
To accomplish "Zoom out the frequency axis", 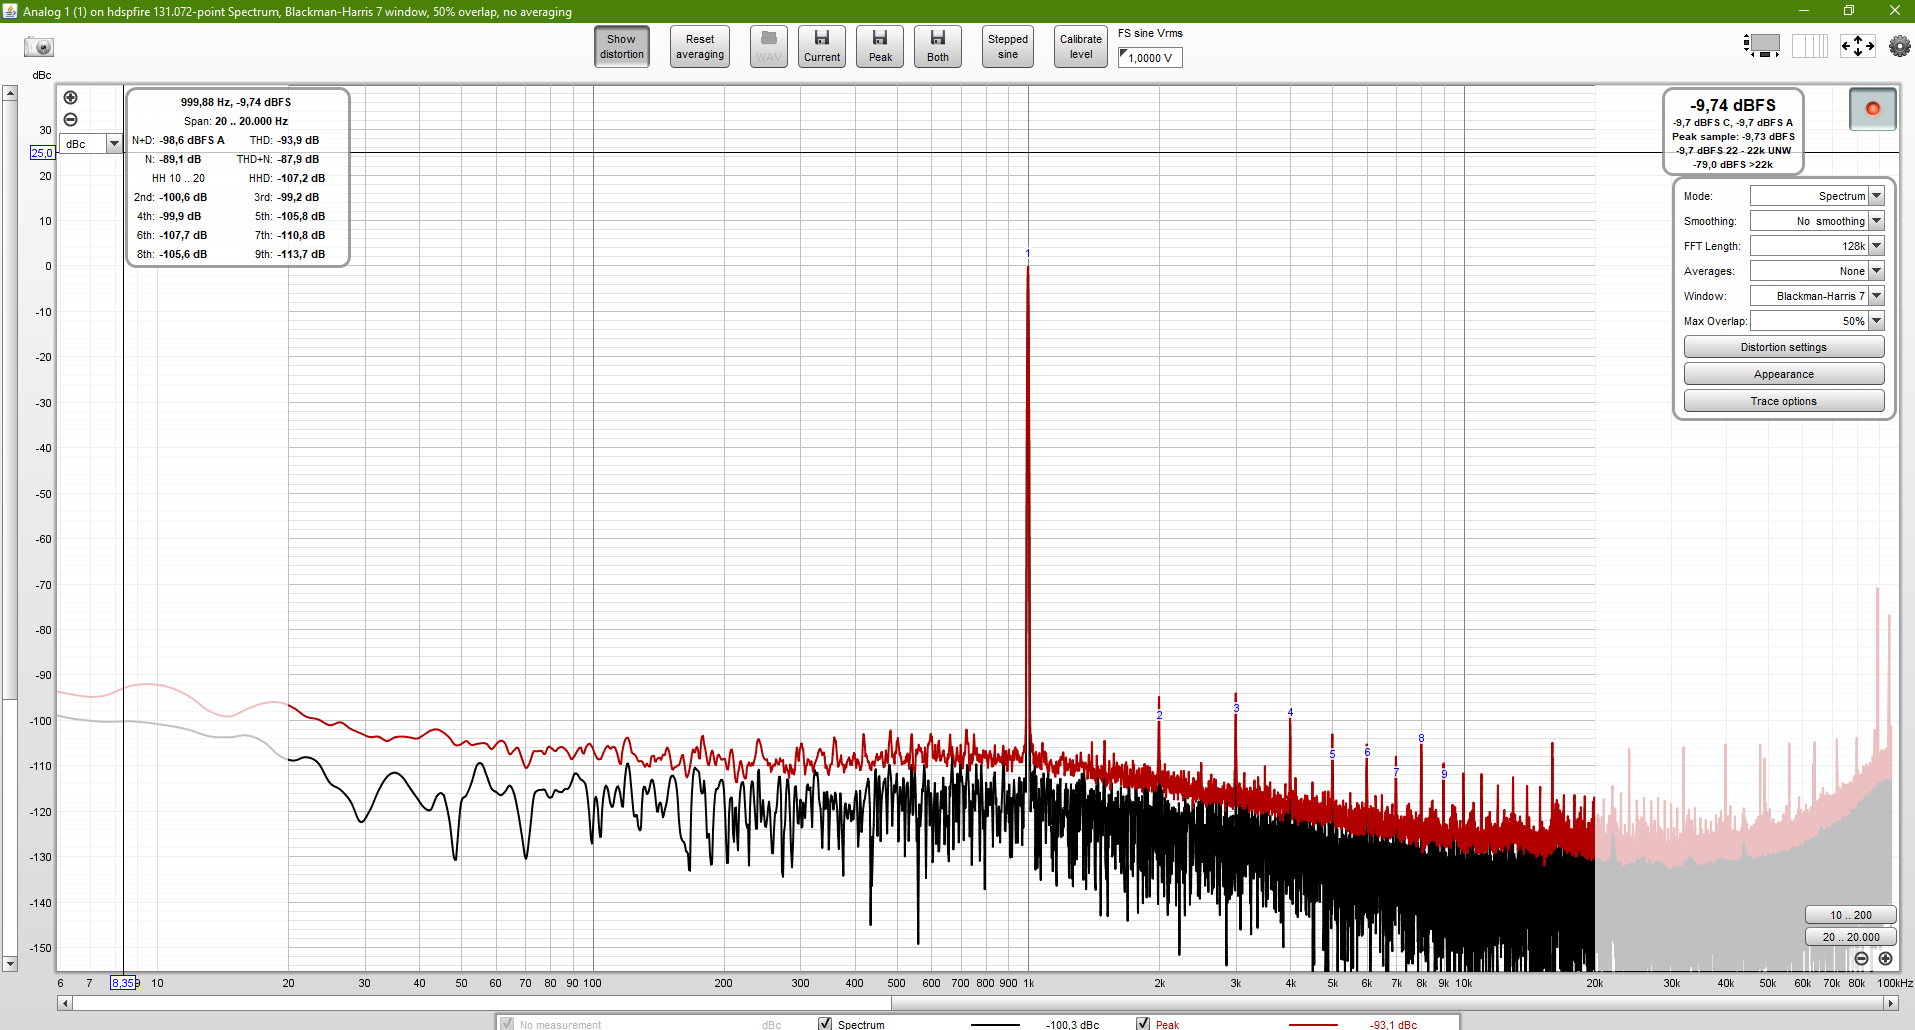I will pyautogui.click(x=1861, y=959).
